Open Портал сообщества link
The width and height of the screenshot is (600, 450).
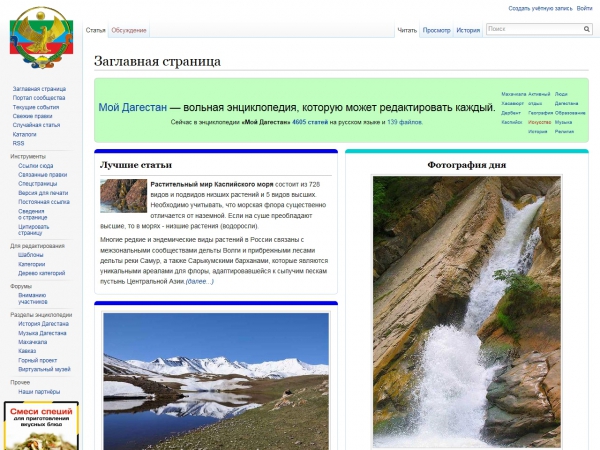[39, 98]
